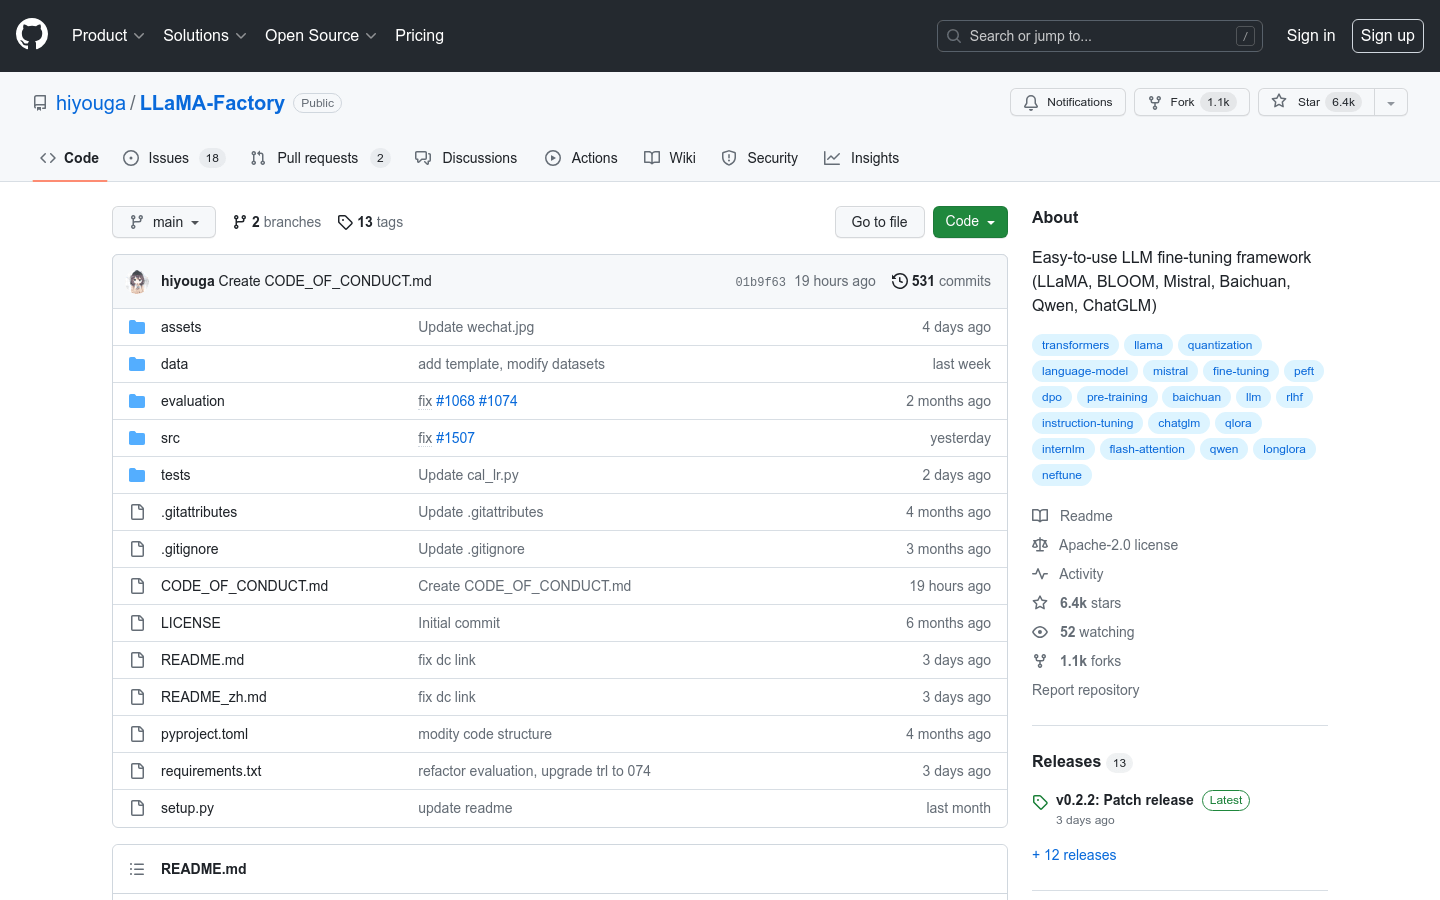This screenshot has width=1440, height=900.
Task: Click hiyouga's avatar in commit row
Action: 139,281
